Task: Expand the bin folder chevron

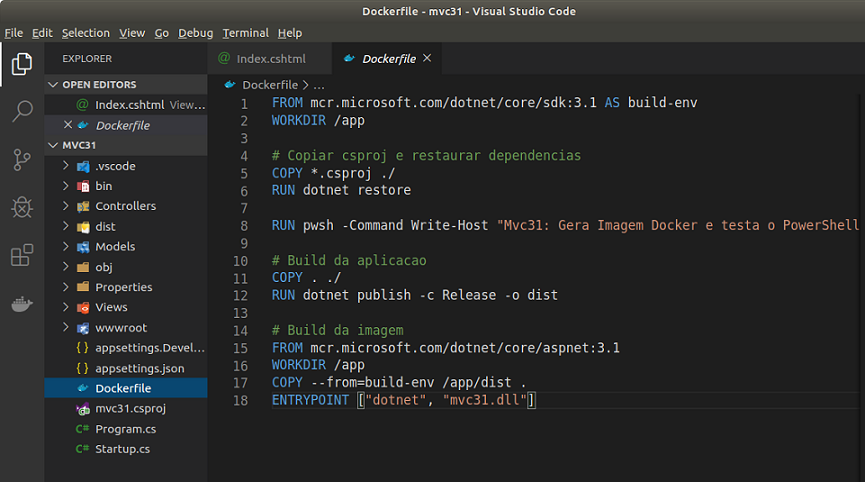Action: pyautogui.click(x=66, y=186)
